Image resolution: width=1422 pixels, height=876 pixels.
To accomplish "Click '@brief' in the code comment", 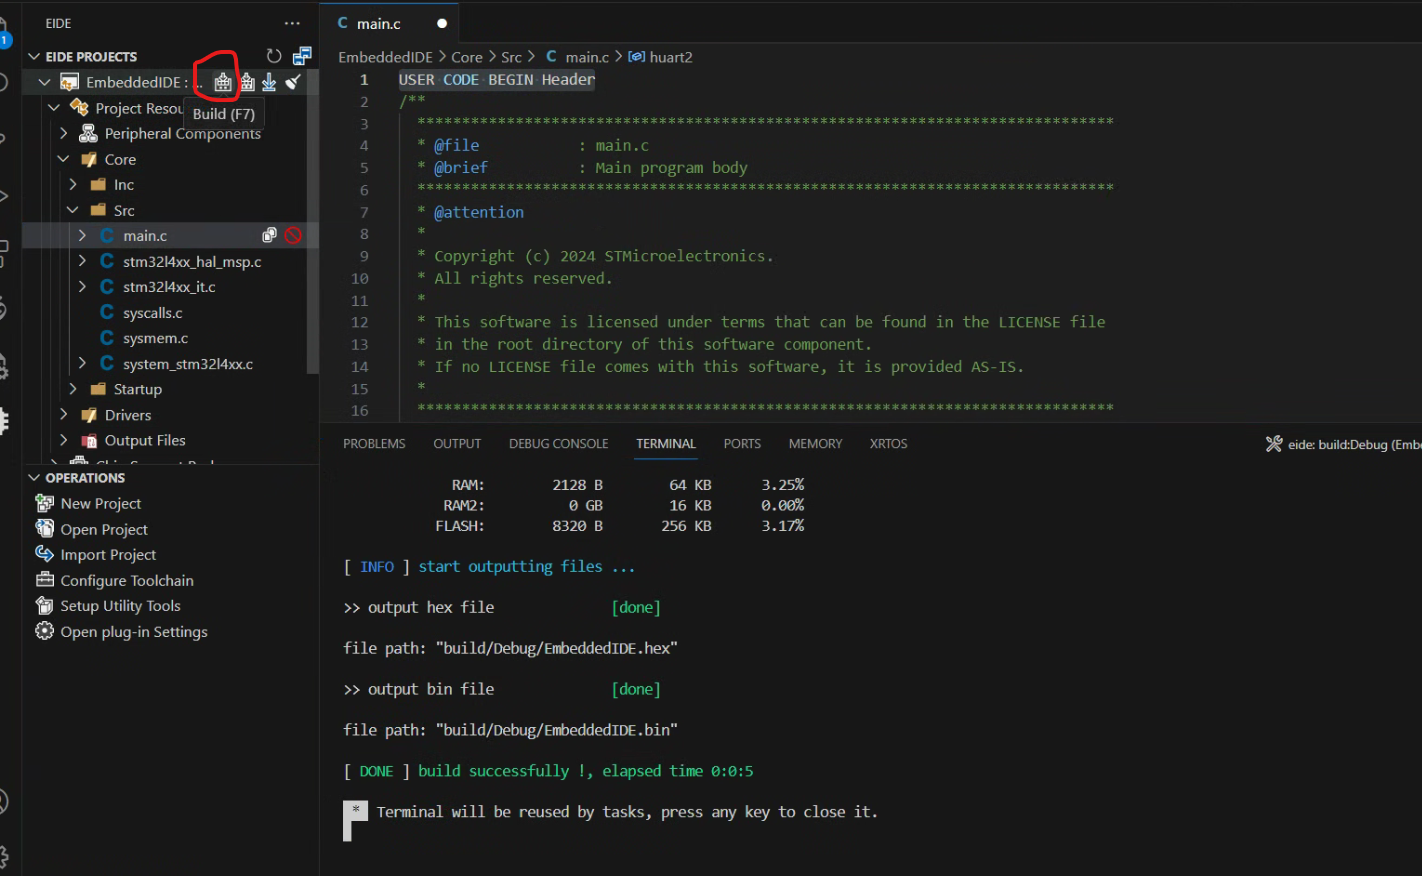I will click(x=461, y=168).
